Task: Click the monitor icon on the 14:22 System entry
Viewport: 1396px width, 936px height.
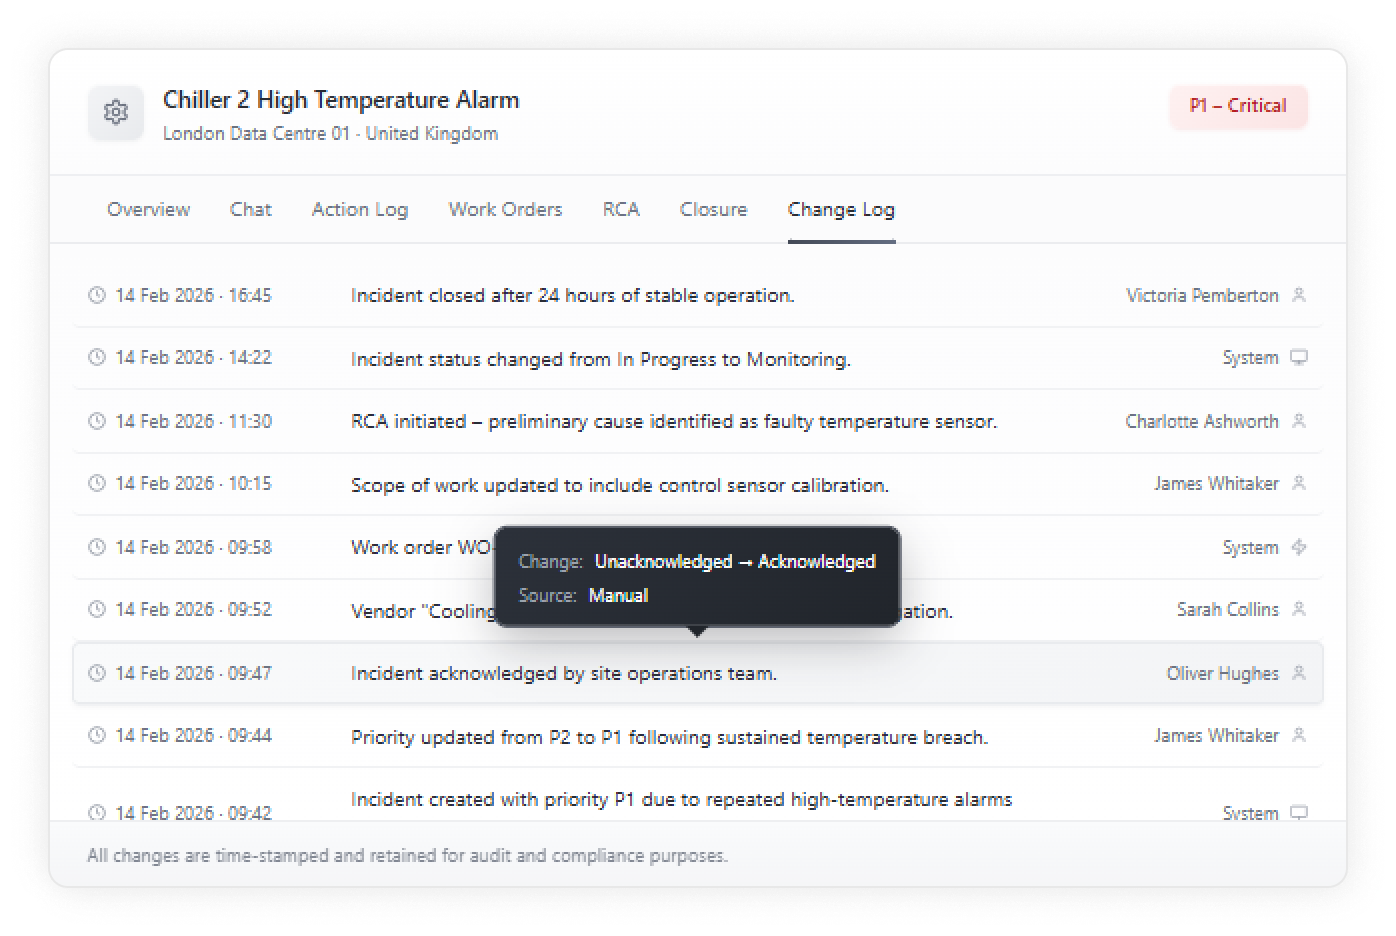Action: [1299, 357]
